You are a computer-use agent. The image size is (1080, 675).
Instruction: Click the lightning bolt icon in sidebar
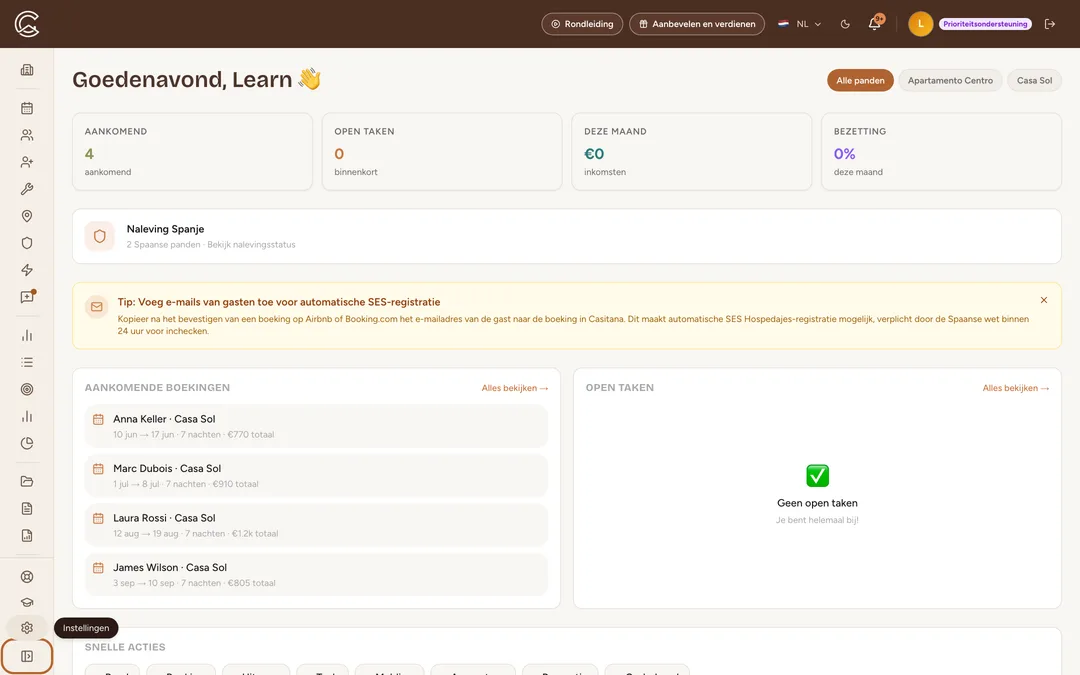pyautogui.click(x=27, y=270)
